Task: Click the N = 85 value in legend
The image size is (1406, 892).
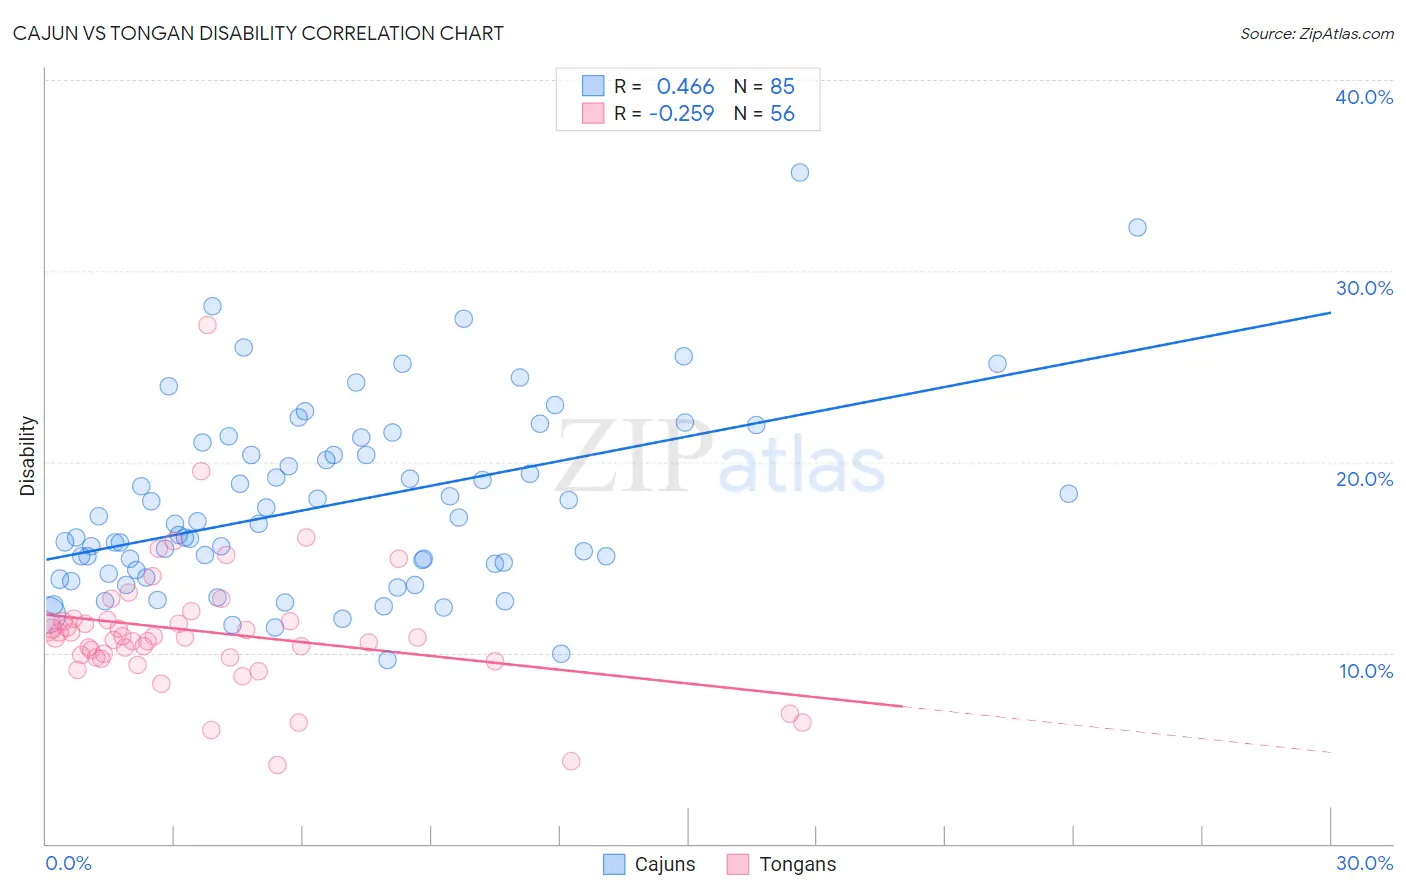Action: tap(764, 86)
